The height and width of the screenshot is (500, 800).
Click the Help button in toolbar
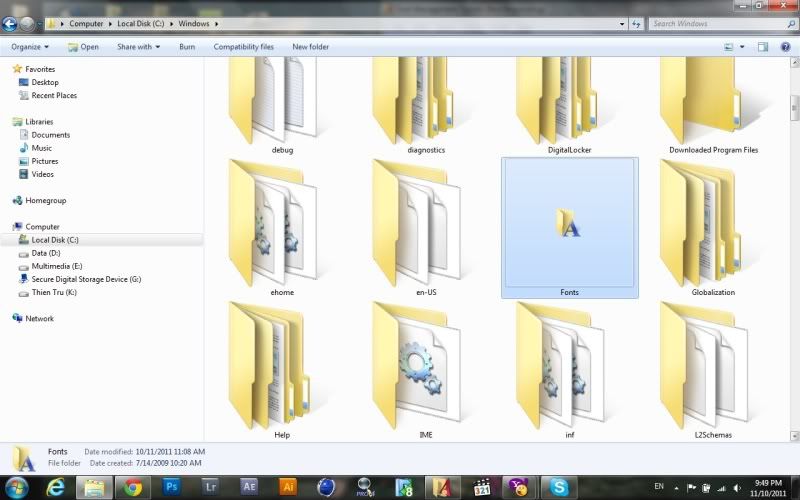785,46
